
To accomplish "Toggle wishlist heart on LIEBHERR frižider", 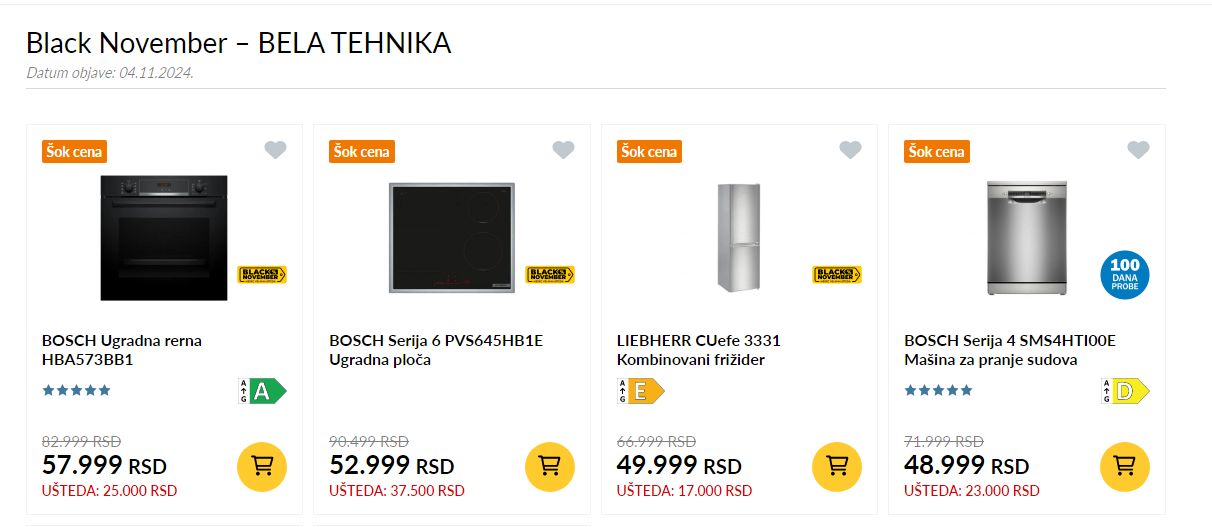I will 850,150.
